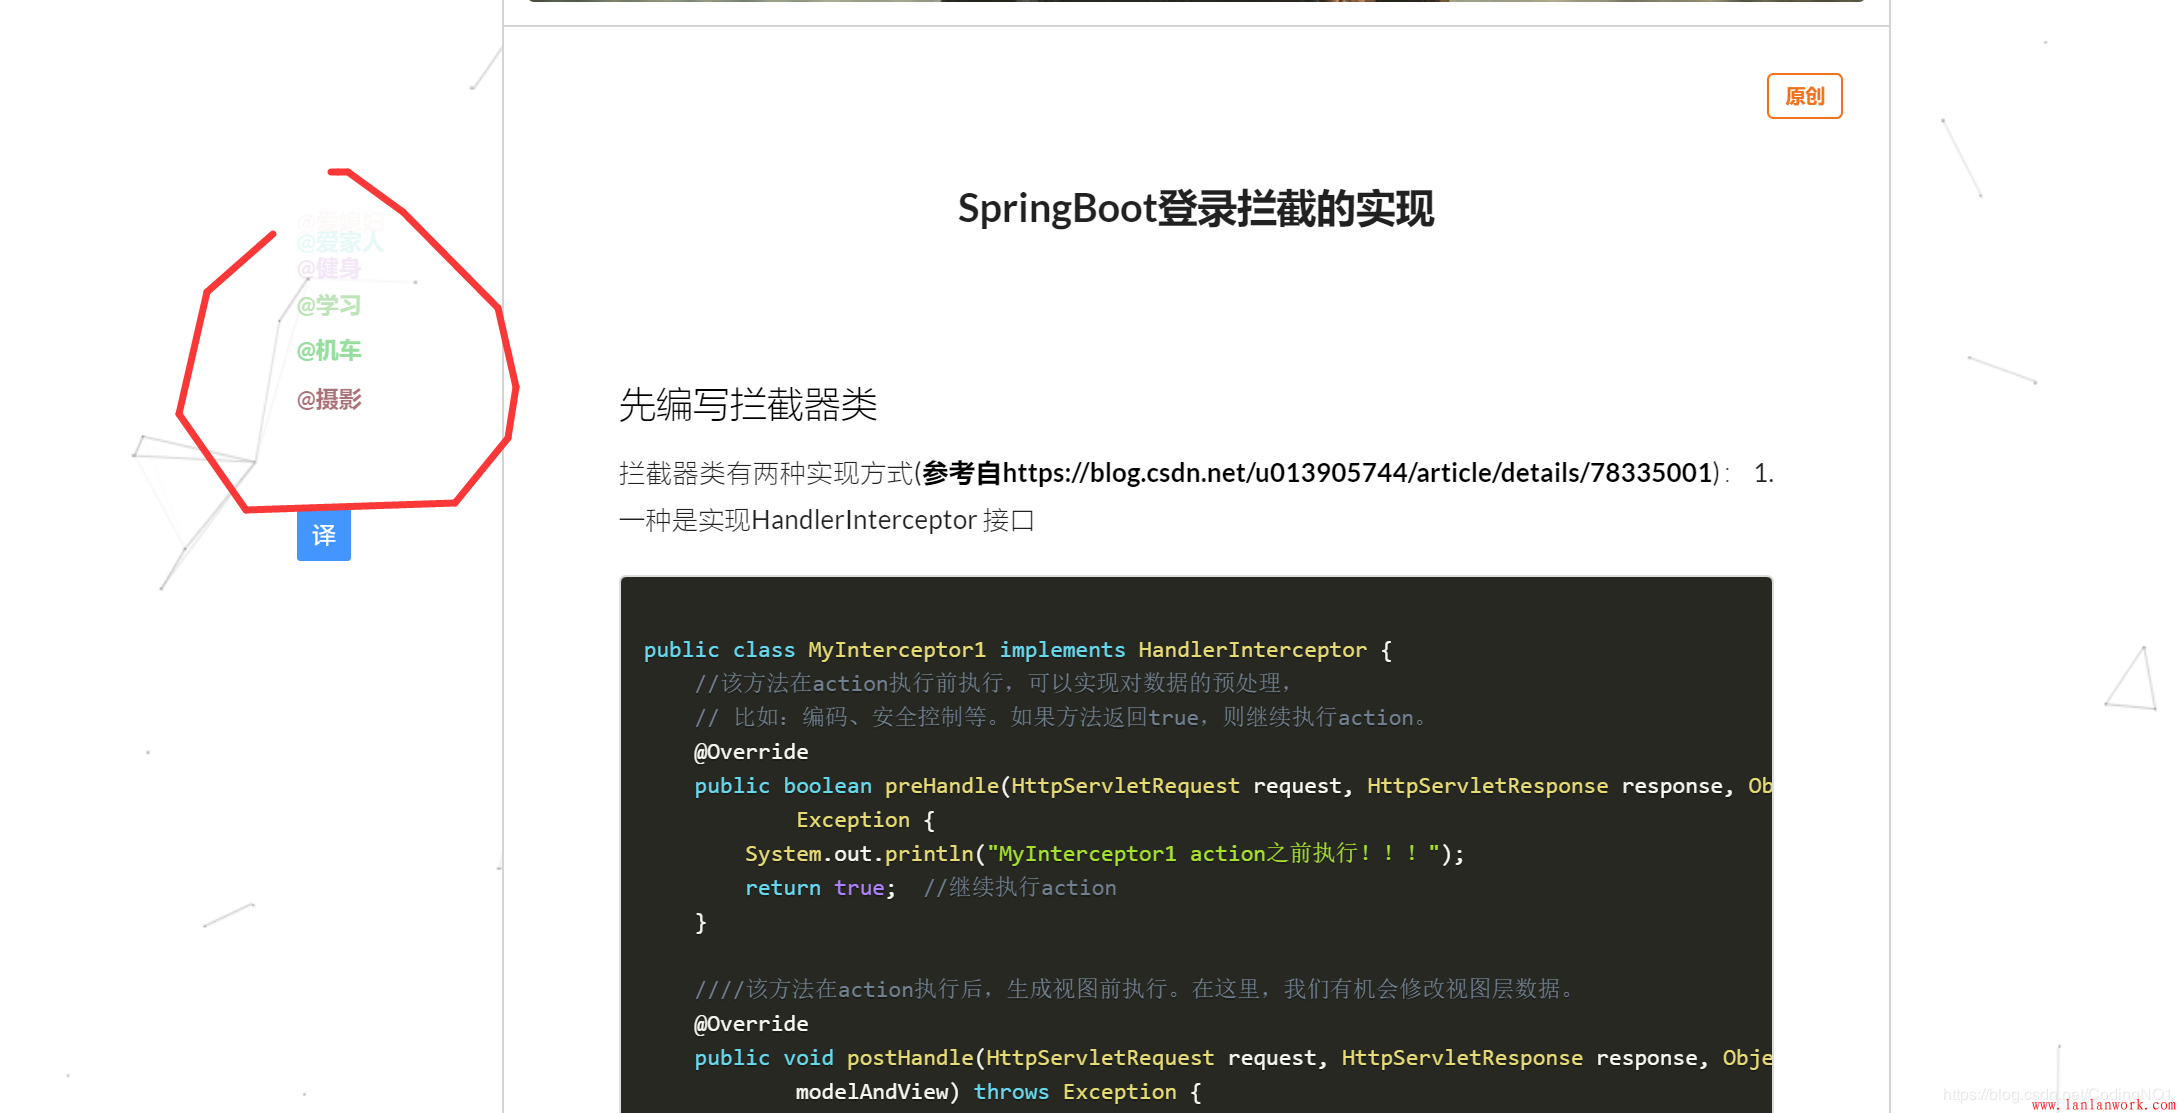Viewport: 2179px width, 1113px height.
Task: Click the 先编写拦截器类 section heading
Action: click(747, 405)
